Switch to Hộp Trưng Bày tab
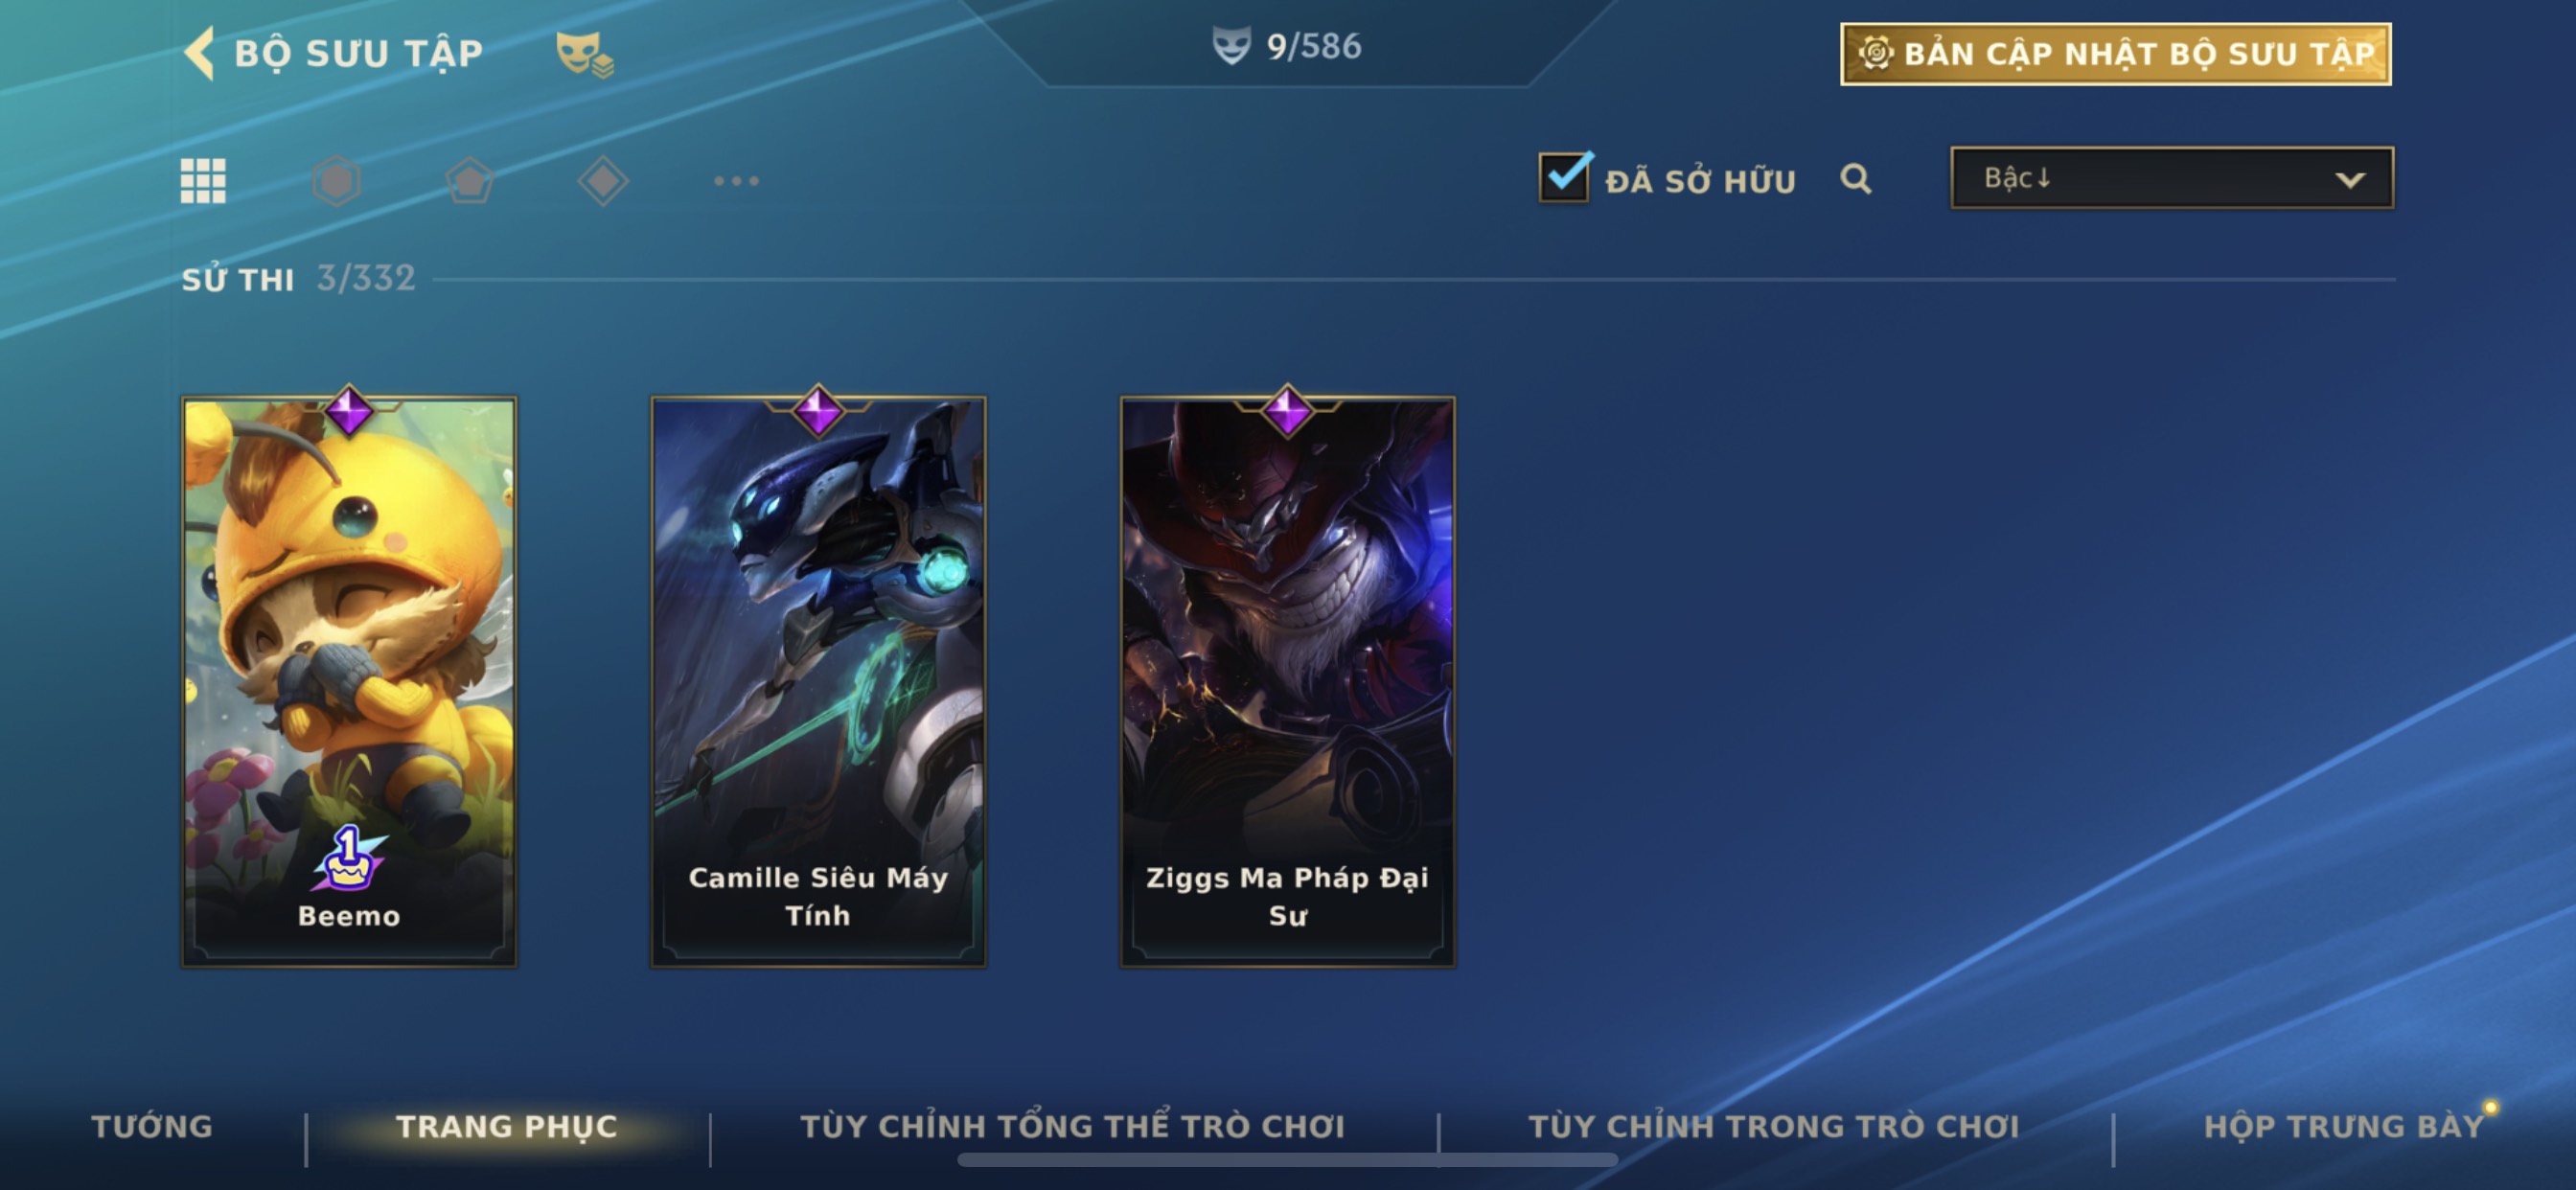Viewport: 2576px width, 1190px height. [2344, 1127]
